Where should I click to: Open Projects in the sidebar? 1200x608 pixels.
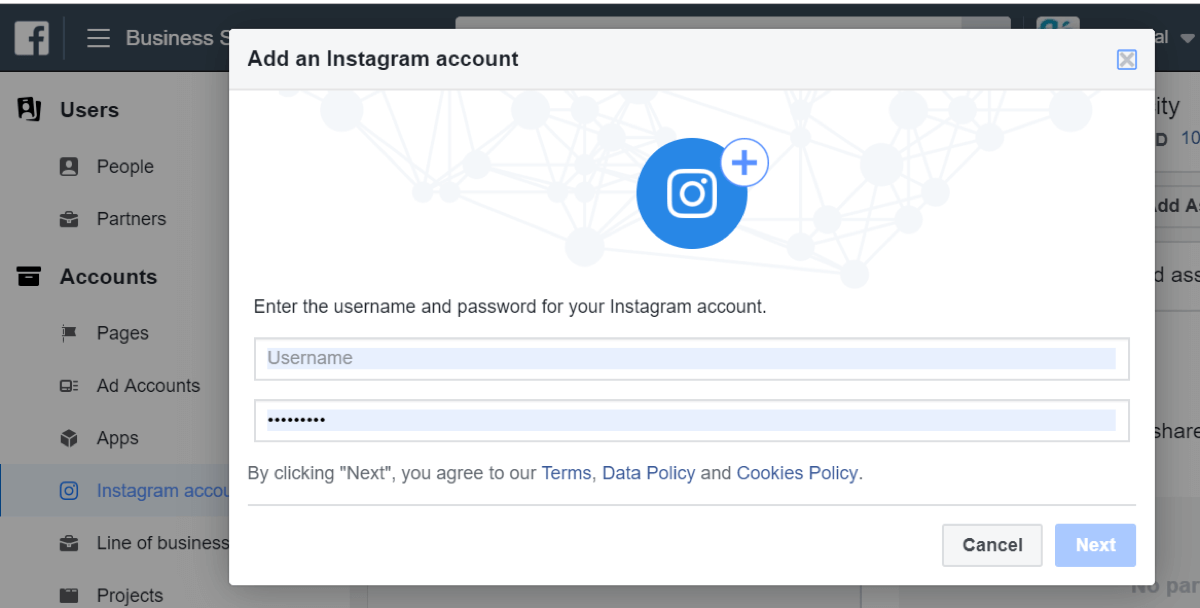click(111, 595)
